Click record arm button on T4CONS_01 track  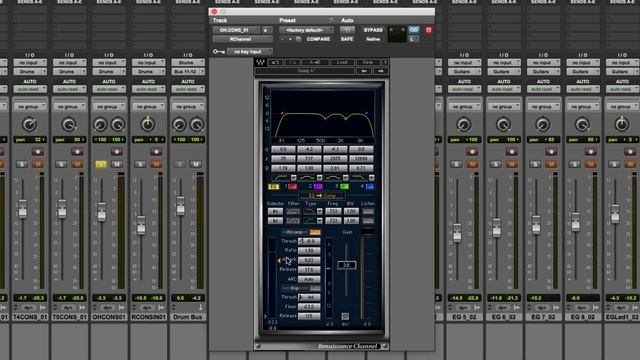[x=38, y=152]
